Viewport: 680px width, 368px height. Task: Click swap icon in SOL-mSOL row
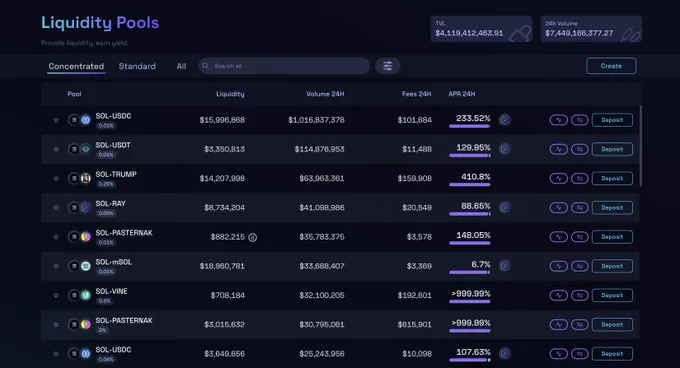point(580,266)
